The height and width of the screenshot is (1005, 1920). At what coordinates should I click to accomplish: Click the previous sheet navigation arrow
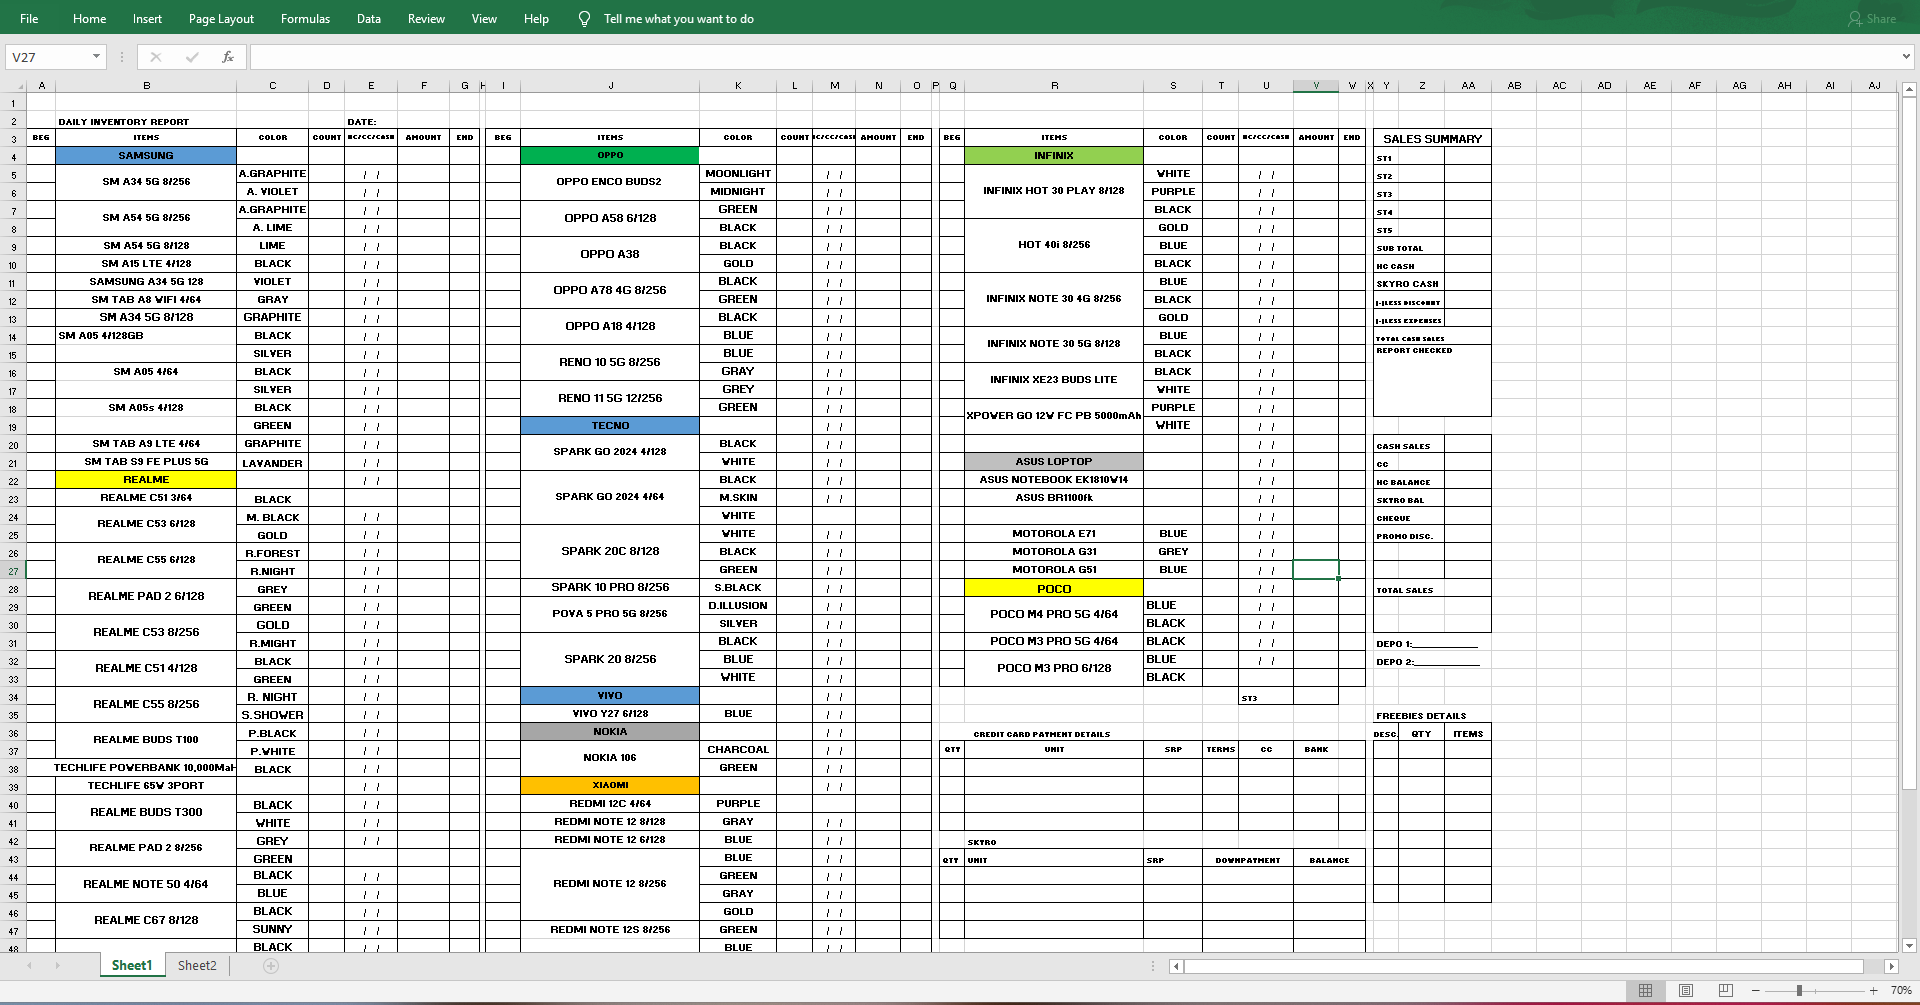click(30, 966)
